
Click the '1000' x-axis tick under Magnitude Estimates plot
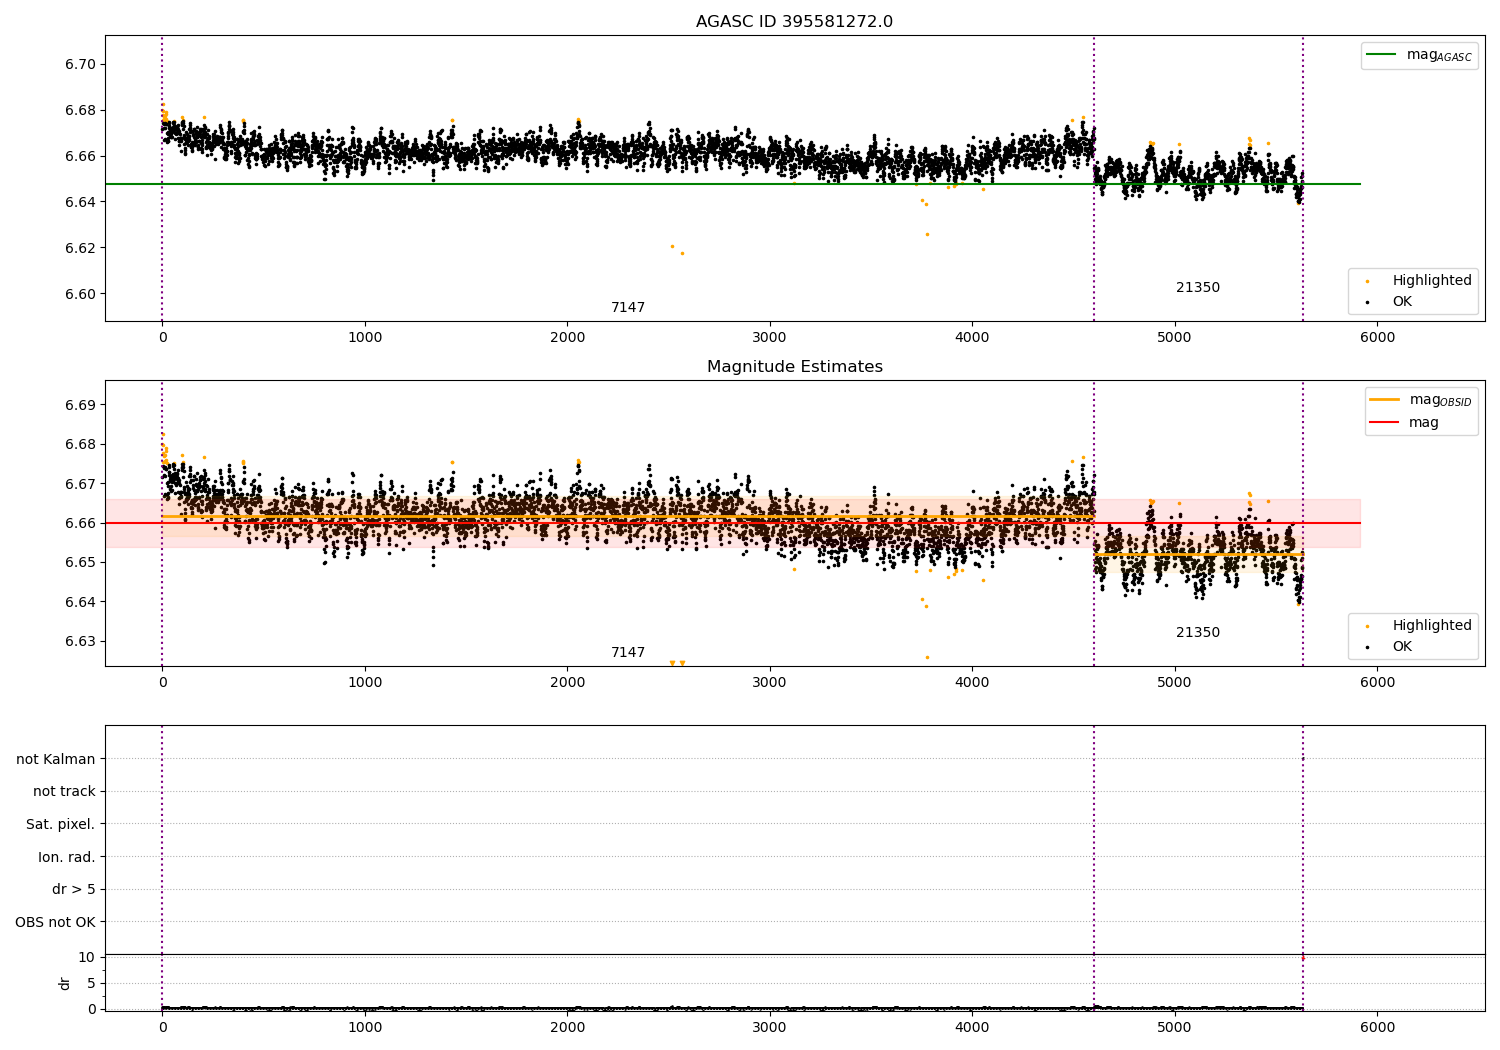(x=365, y=683)
